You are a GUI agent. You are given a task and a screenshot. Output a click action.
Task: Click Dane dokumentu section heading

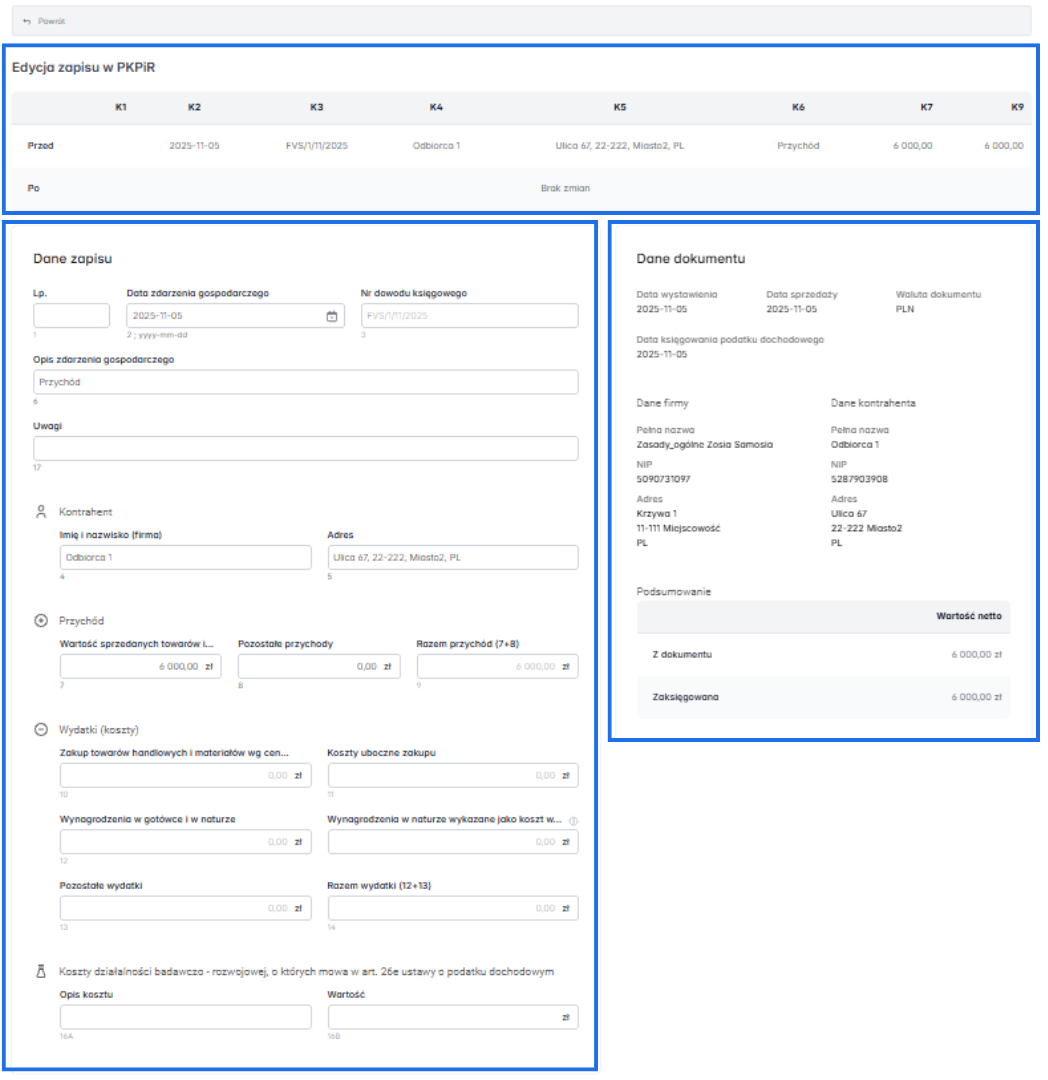tap(691, 259)
